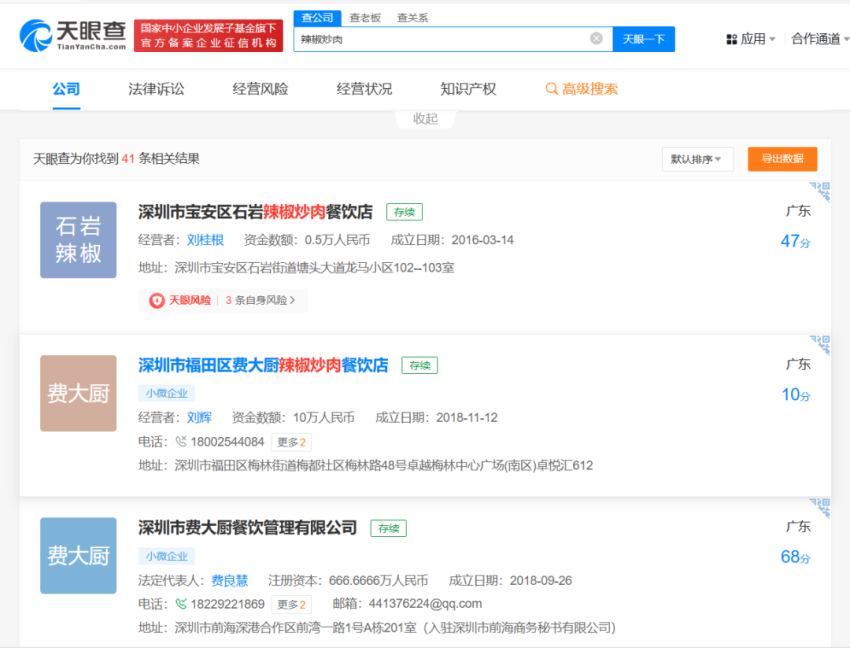Open QR code corner of 石岩辣椒炒肉 card
The image size is (850, 648).
click(x=820, y=191)
